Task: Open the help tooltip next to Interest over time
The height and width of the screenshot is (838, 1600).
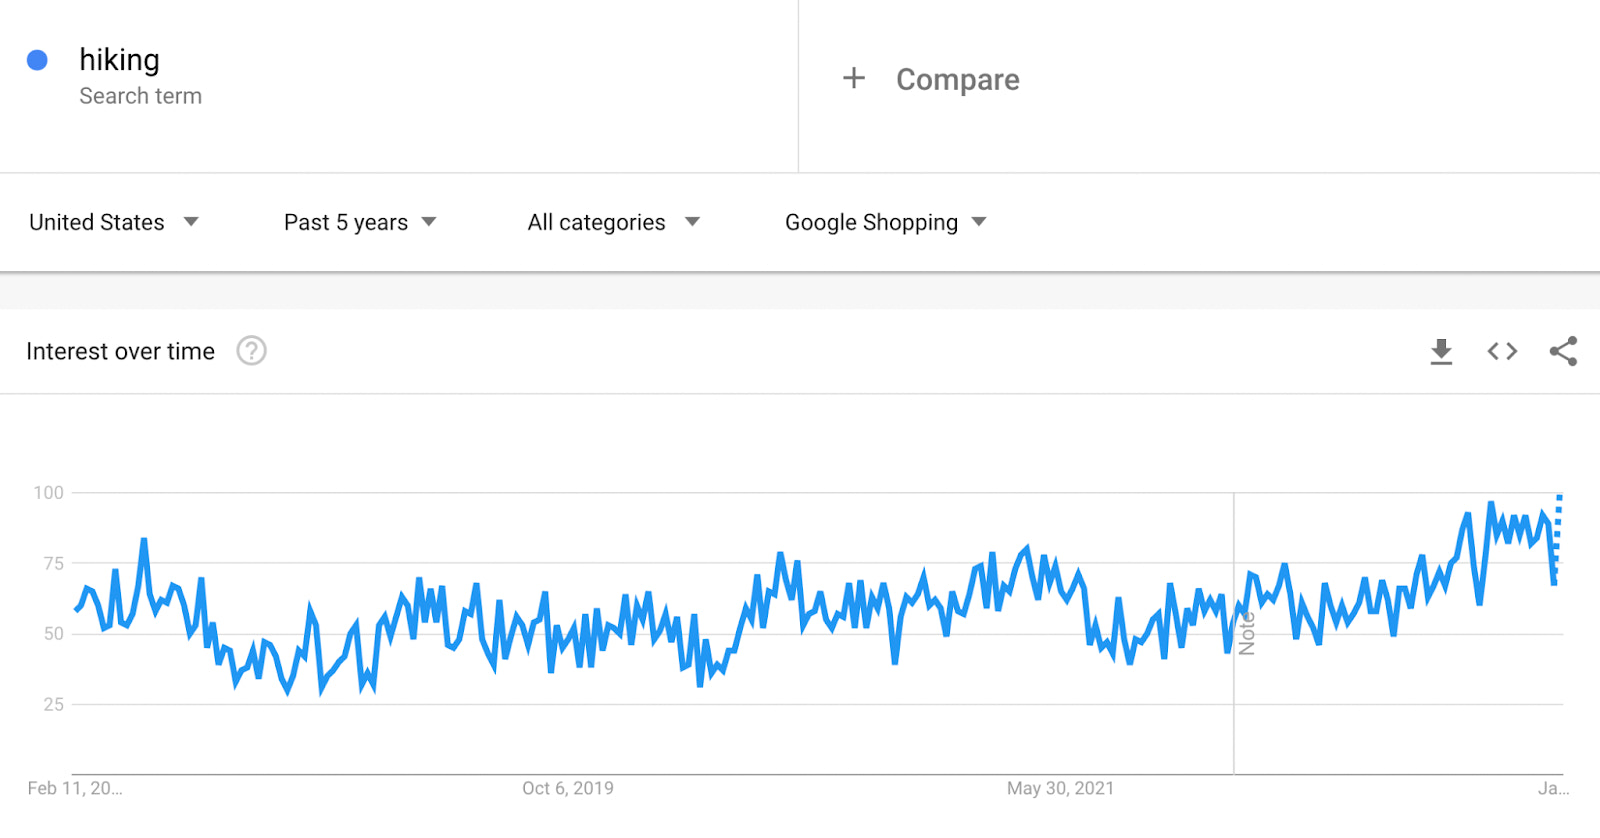Action: [x=251, y=351]
